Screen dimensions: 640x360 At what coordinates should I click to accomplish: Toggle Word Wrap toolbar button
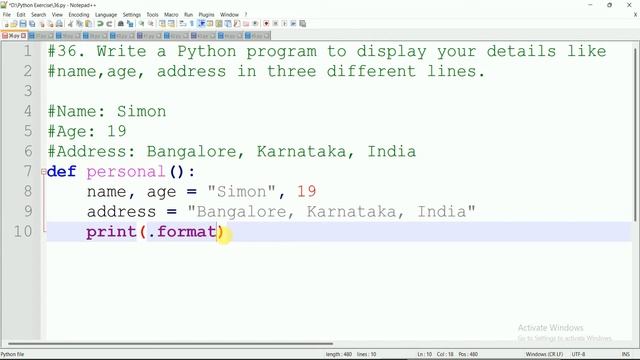[x=182, y=24]
